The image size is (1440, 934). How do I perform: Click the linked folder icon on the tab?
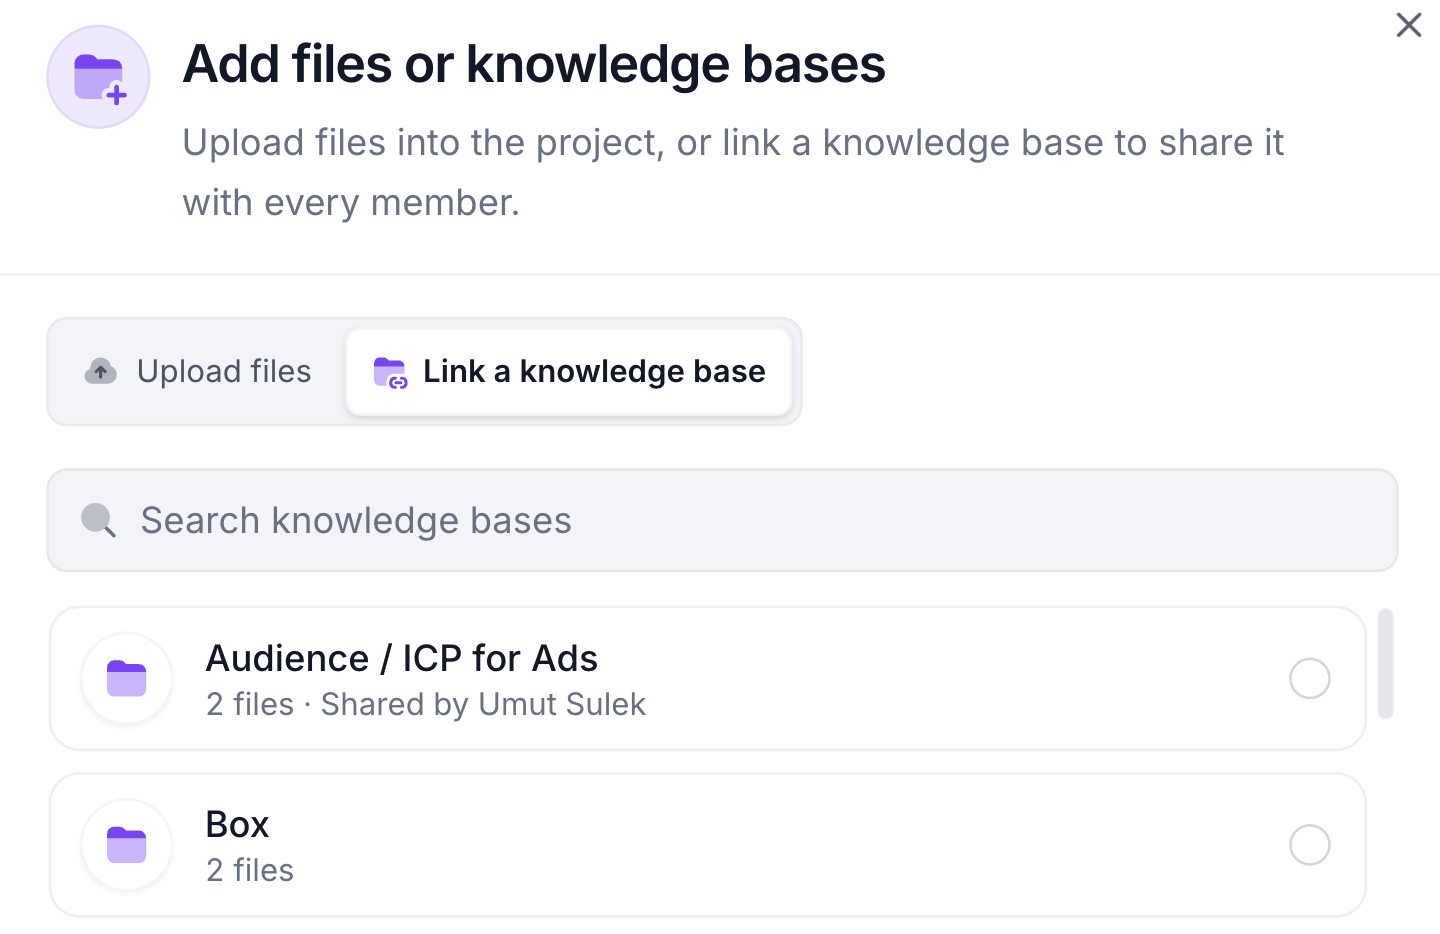coord(390,372)
